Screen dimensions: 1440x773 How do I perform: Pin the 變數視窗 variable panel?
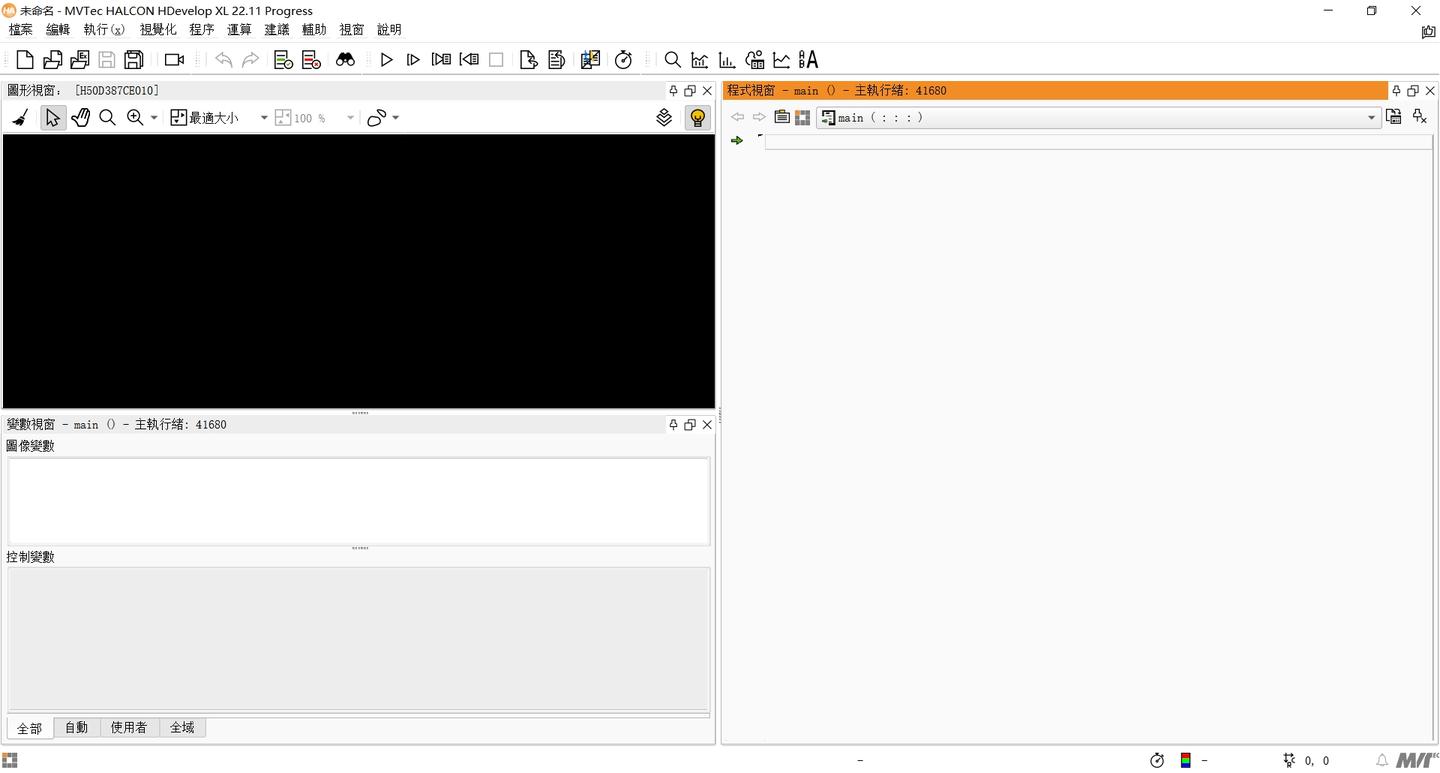point(673,425)
